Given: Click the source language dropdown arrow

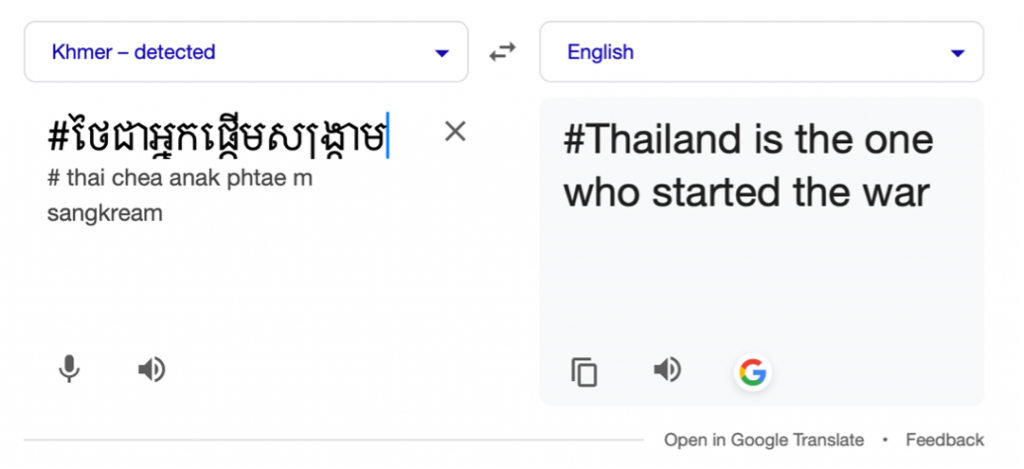Looking at the screenshot, I should 442,53.
